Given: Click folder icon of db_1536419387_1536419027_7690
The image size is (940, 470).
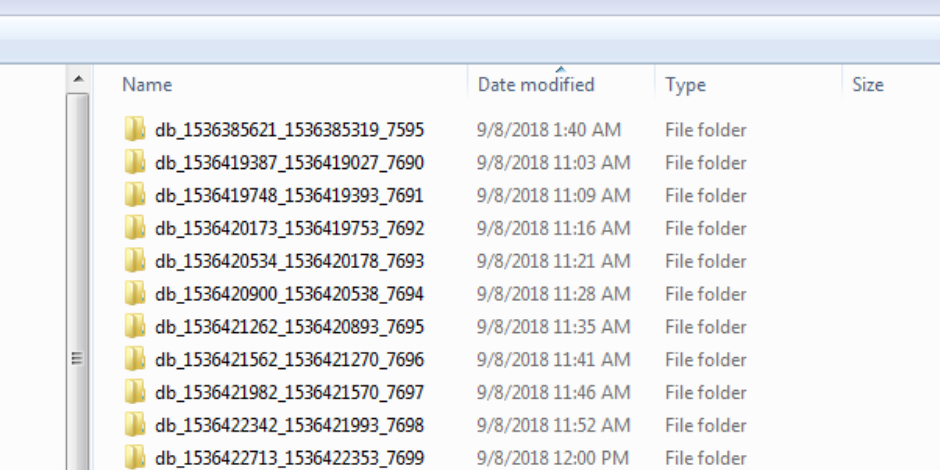Looking at the screenshot, I should (x=135, y=162).
